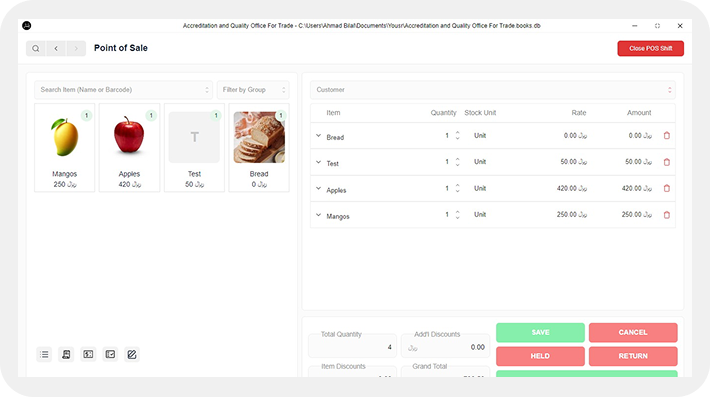Click the Mangos item name in cart
Screen dimensions: 710x397
pyautogui.click(x=338, y=216)
